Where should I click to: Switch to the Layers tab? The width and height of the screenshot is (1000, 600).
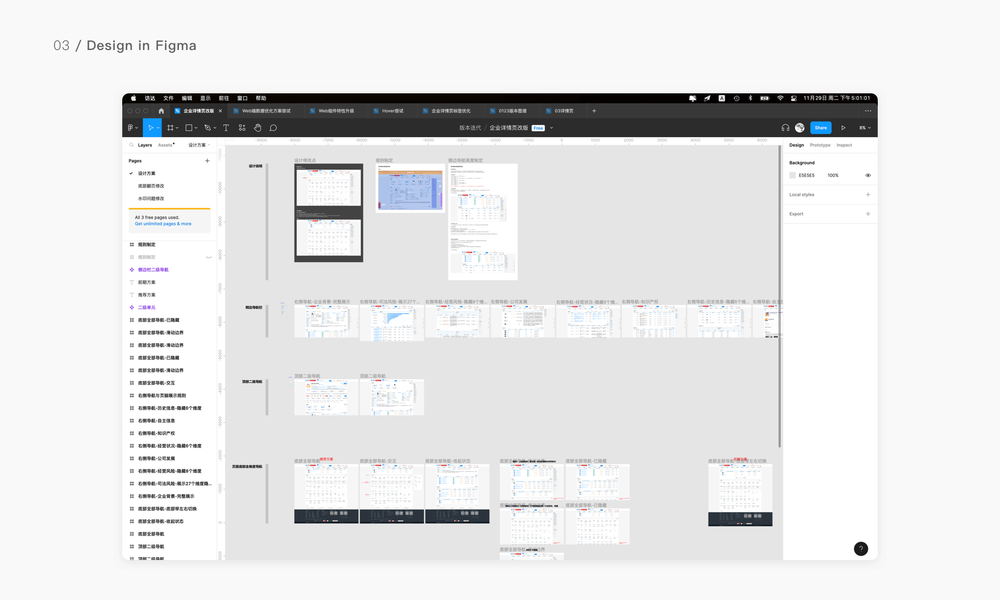[145, 145]
